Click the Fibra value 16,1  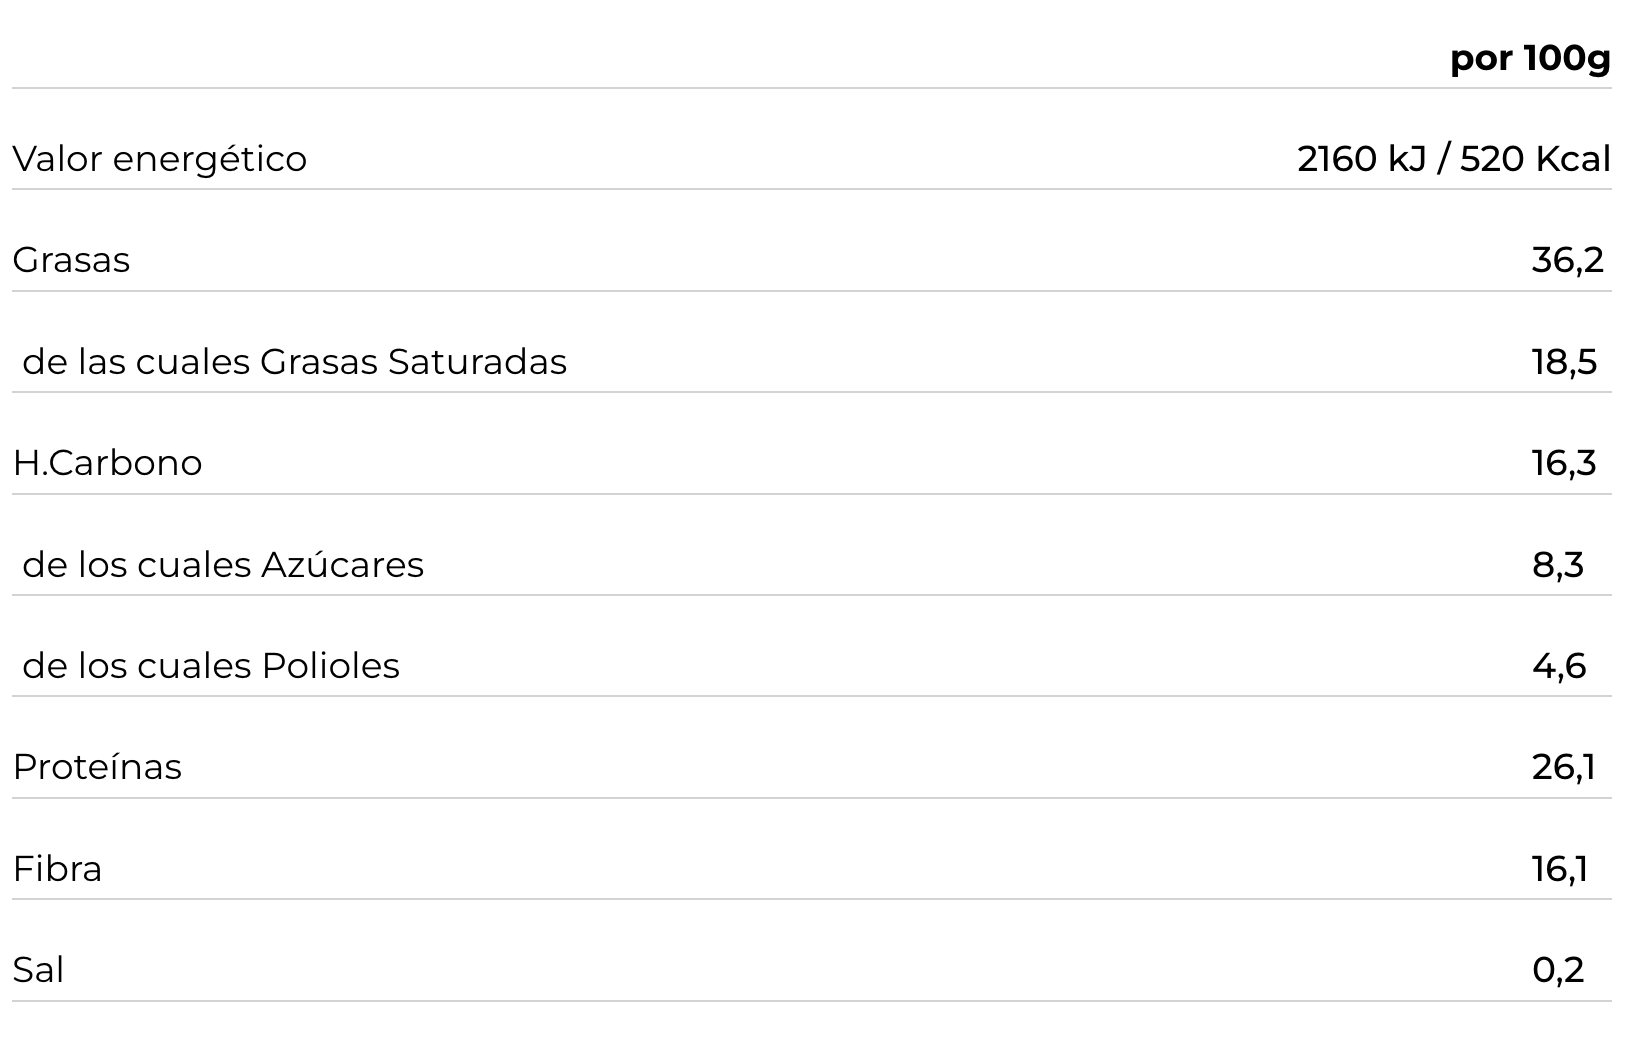coord(1559,869)
